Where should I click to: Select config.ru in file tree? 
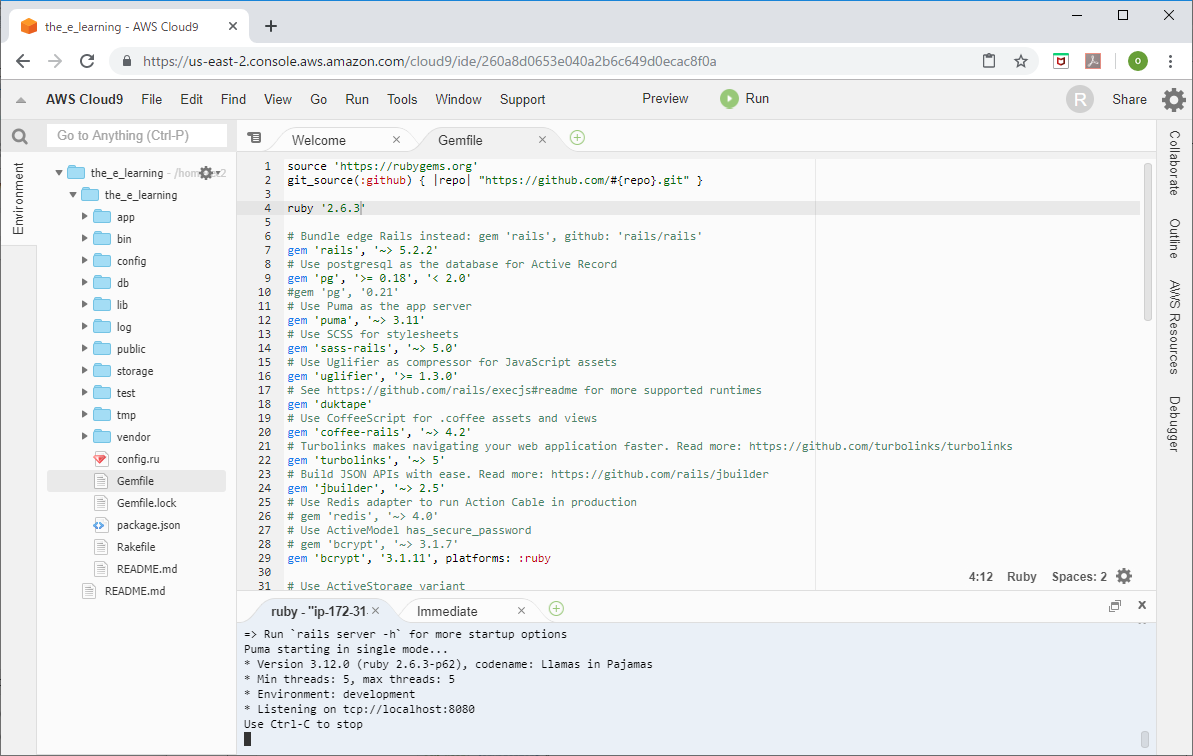pos(136,459)
